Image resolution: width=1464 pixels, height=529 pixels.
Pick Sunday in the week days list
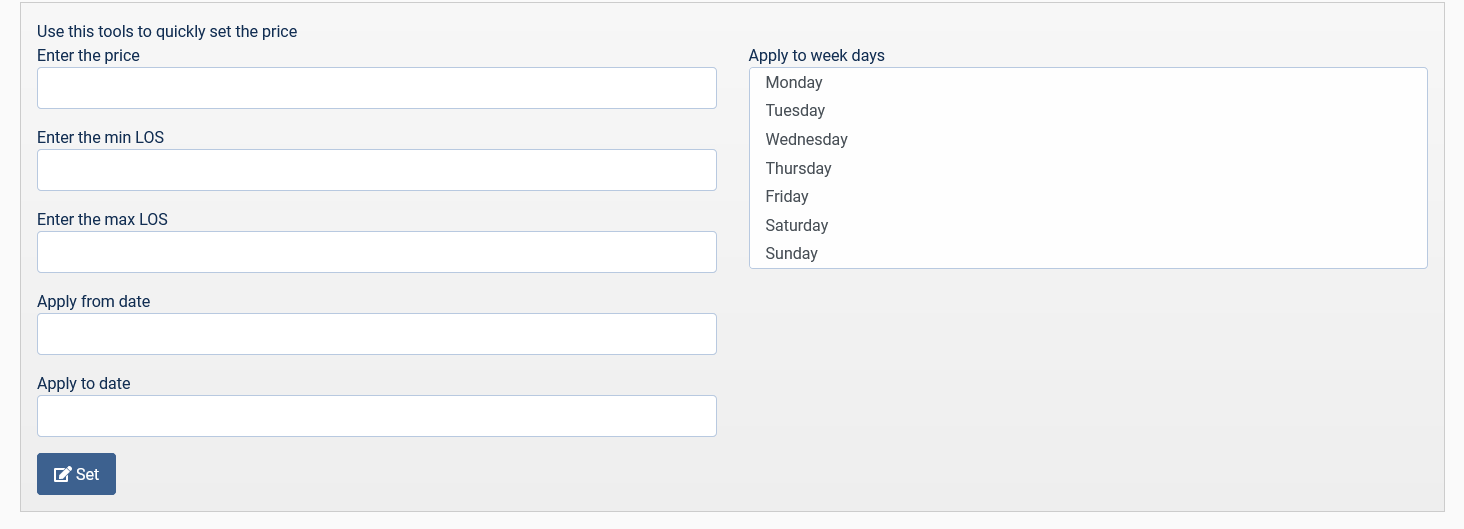pos(792,254)
